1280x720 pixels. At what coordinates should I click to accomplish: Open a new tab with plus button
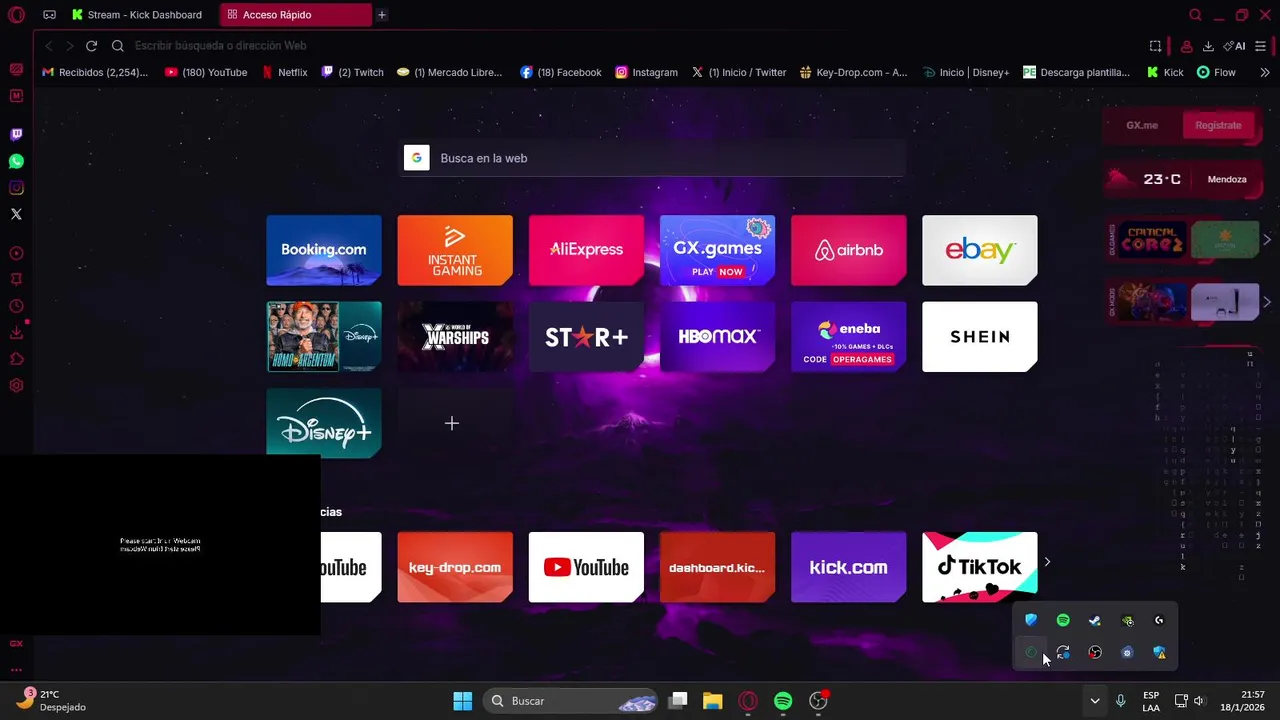(381, 15)
